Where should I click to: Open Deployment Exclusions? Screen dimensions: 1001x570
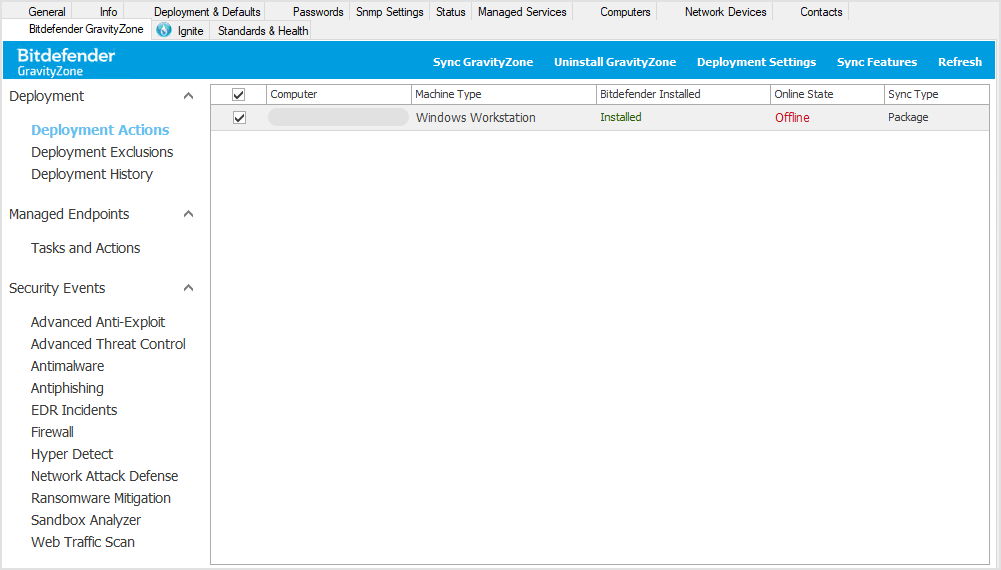pyautogui.click(x=102, y=152)
